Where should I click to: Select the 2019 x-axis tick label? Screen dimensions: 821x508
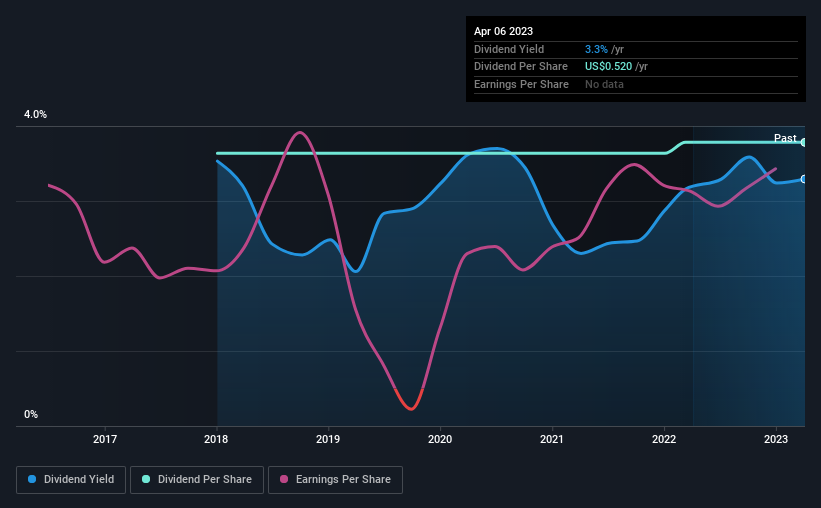[328, 439]
